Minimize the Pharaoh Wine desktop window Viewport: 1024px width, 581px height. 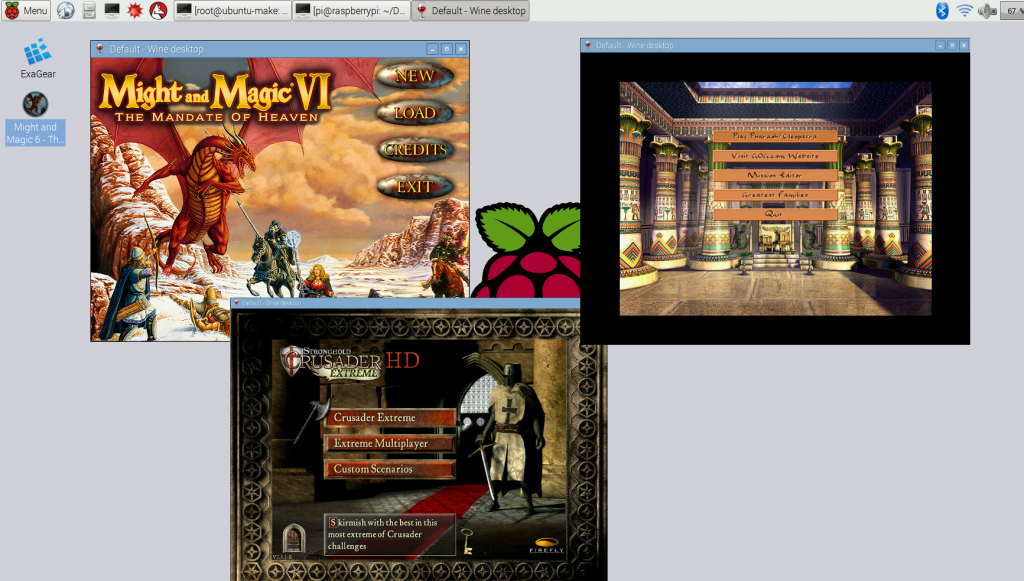pyautogui.click(x=940, y=45)
